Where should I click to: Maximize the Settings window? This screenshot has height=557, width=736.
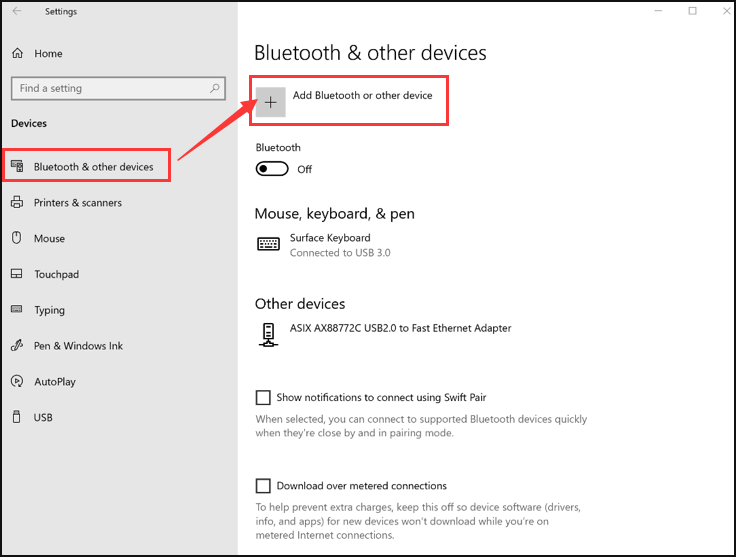[692, 11]
